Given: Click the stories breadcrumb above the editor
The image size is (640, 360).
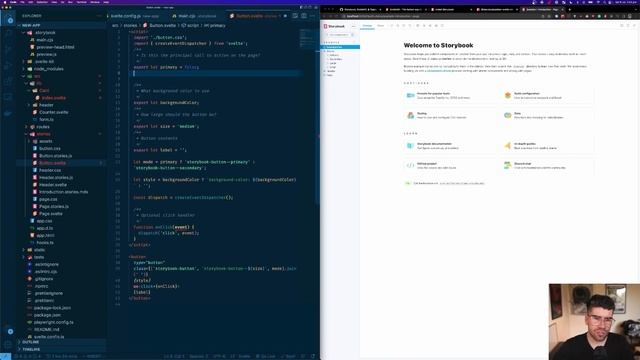Looking at the screenshot, I should pos(130,25).
